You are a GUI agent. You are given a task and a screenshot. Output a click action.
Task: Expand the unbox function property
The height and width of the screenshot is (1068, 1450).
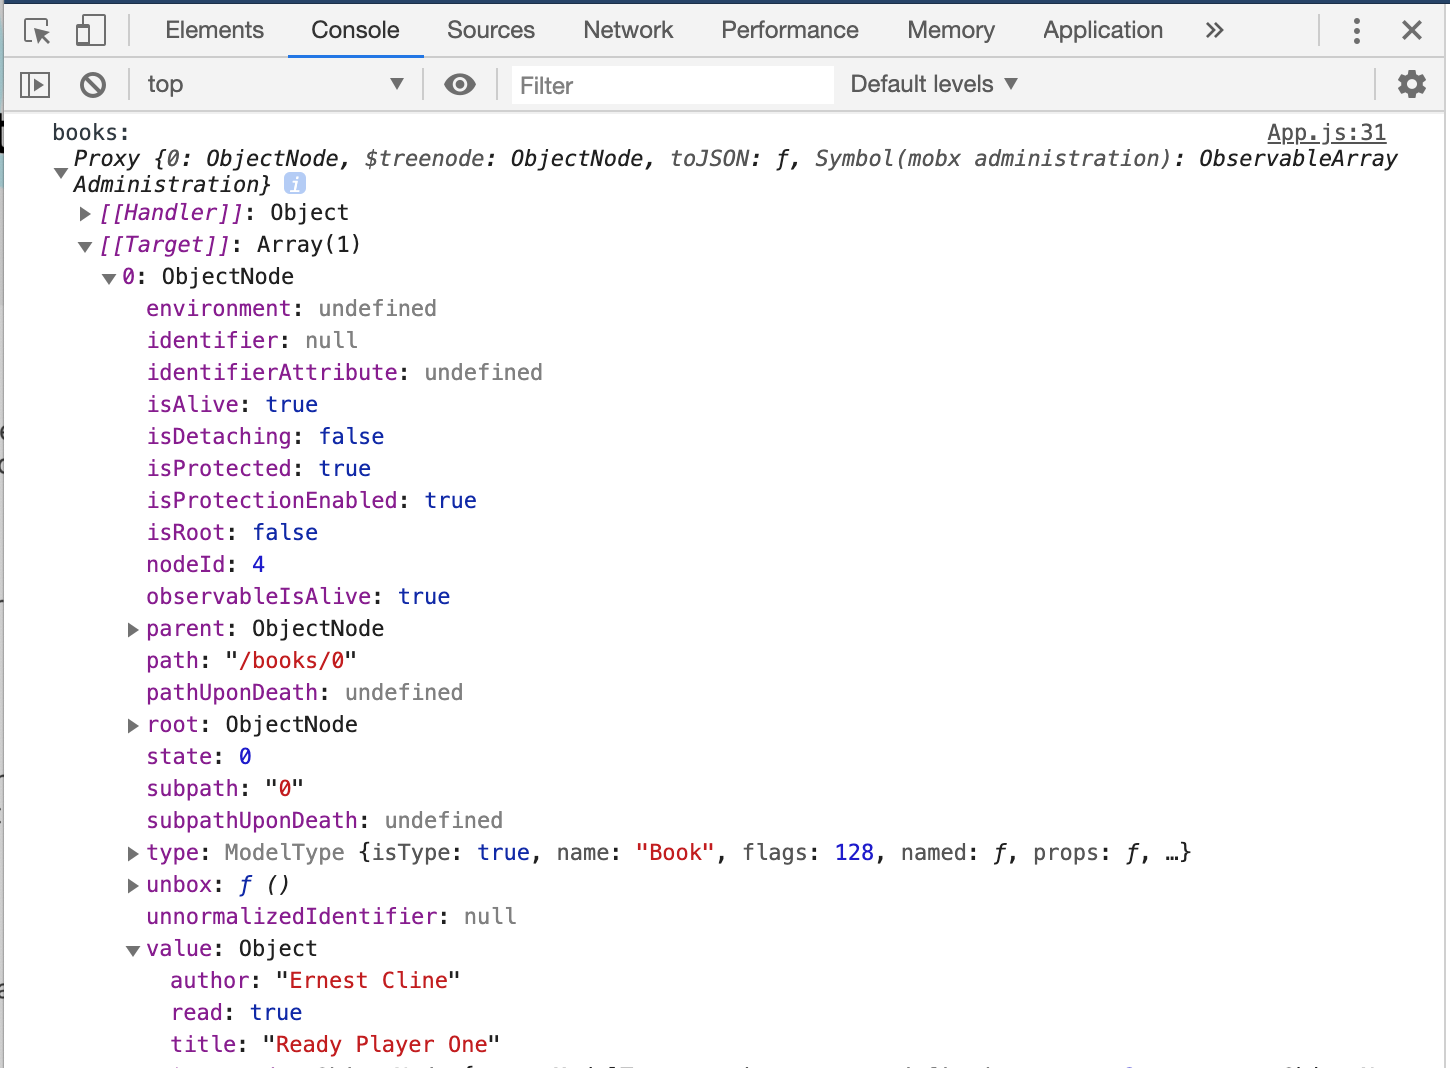click(133, 885)
